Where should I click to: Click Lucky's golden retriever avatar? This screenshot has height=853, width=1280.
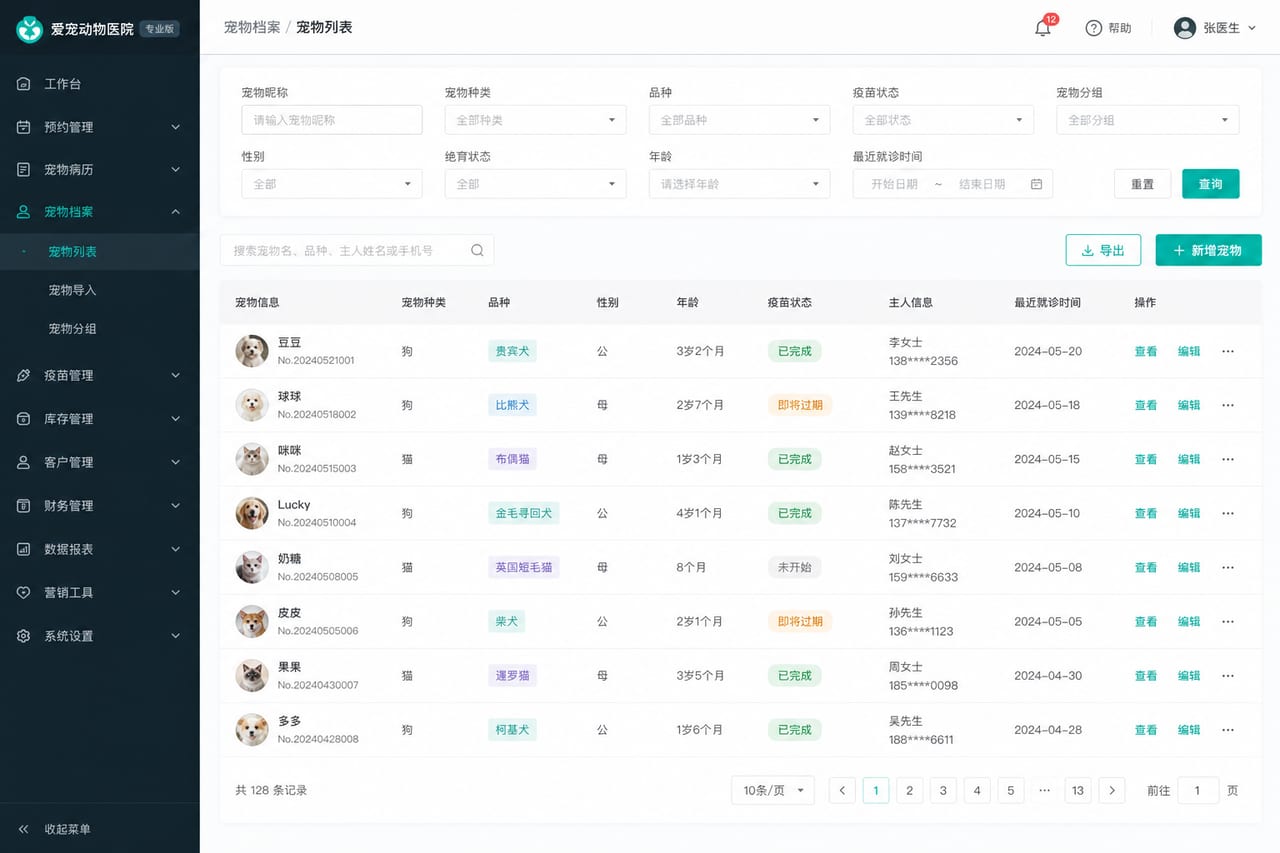252,513
